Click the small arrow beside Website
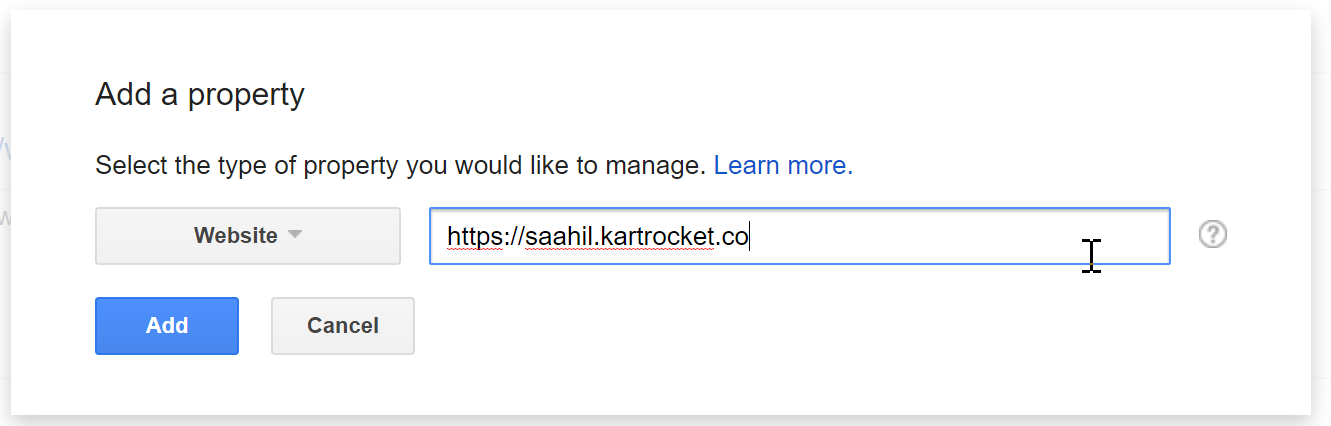The image size is (1331, 426). pos(294,236)
